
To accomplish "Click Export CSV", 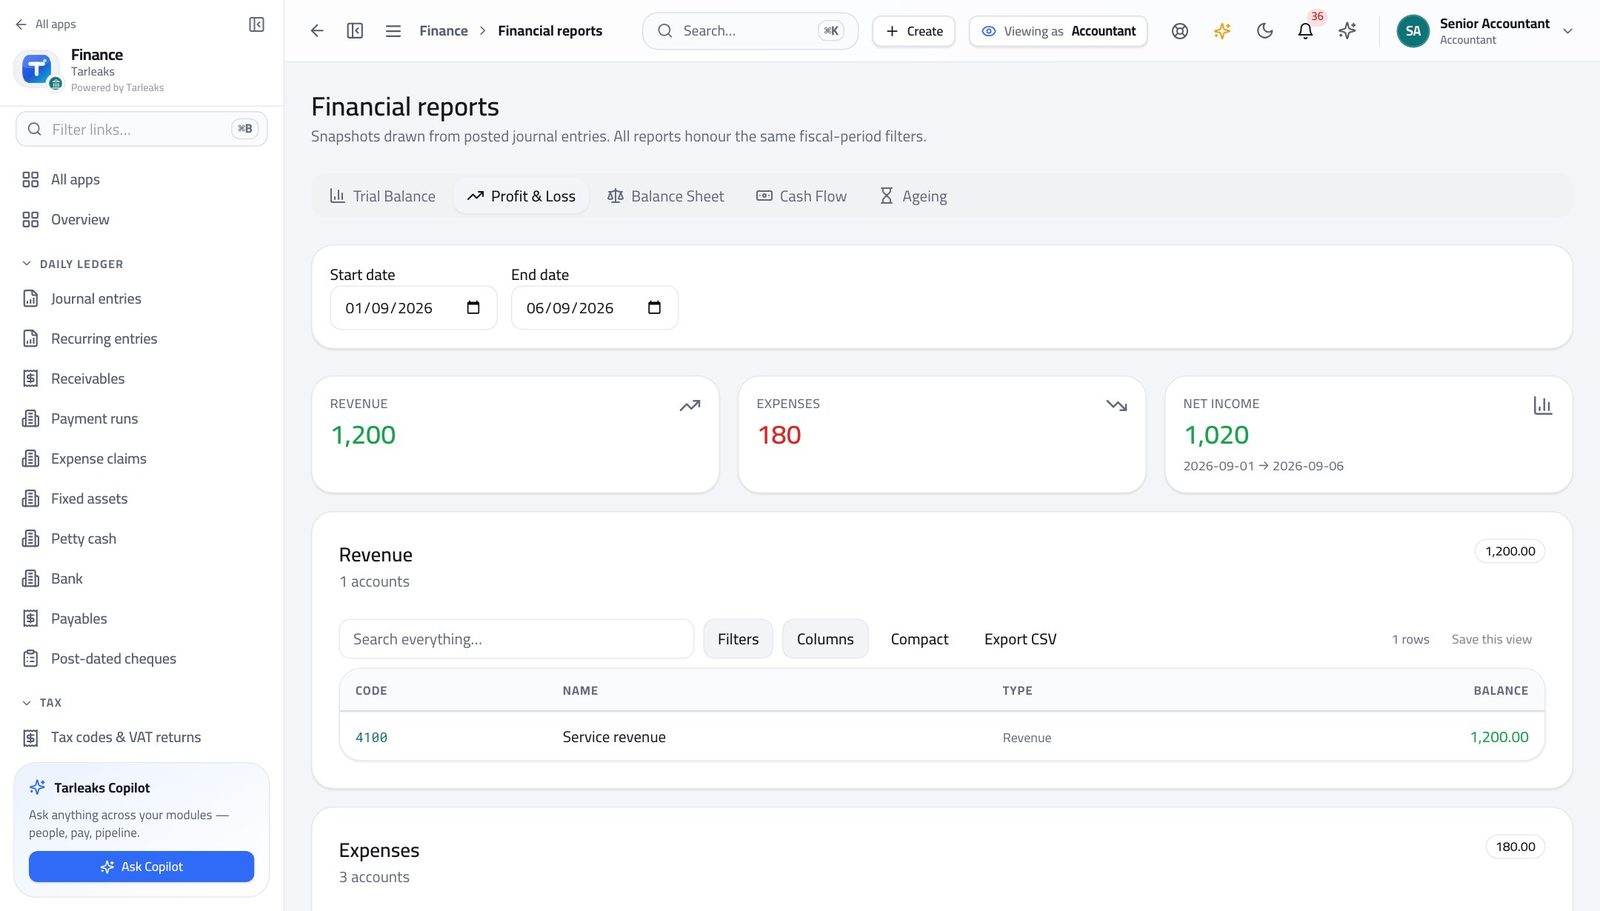I will [1020, 639].
